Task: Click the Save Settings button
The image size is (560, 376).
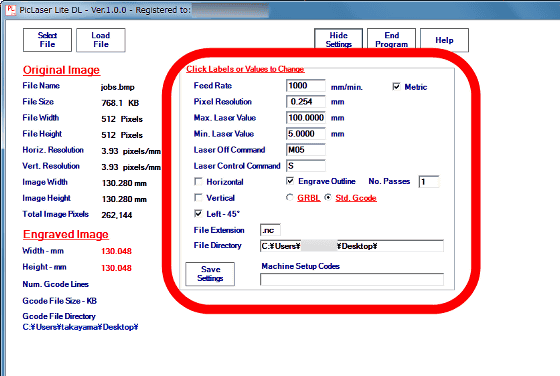Action: 210,274
